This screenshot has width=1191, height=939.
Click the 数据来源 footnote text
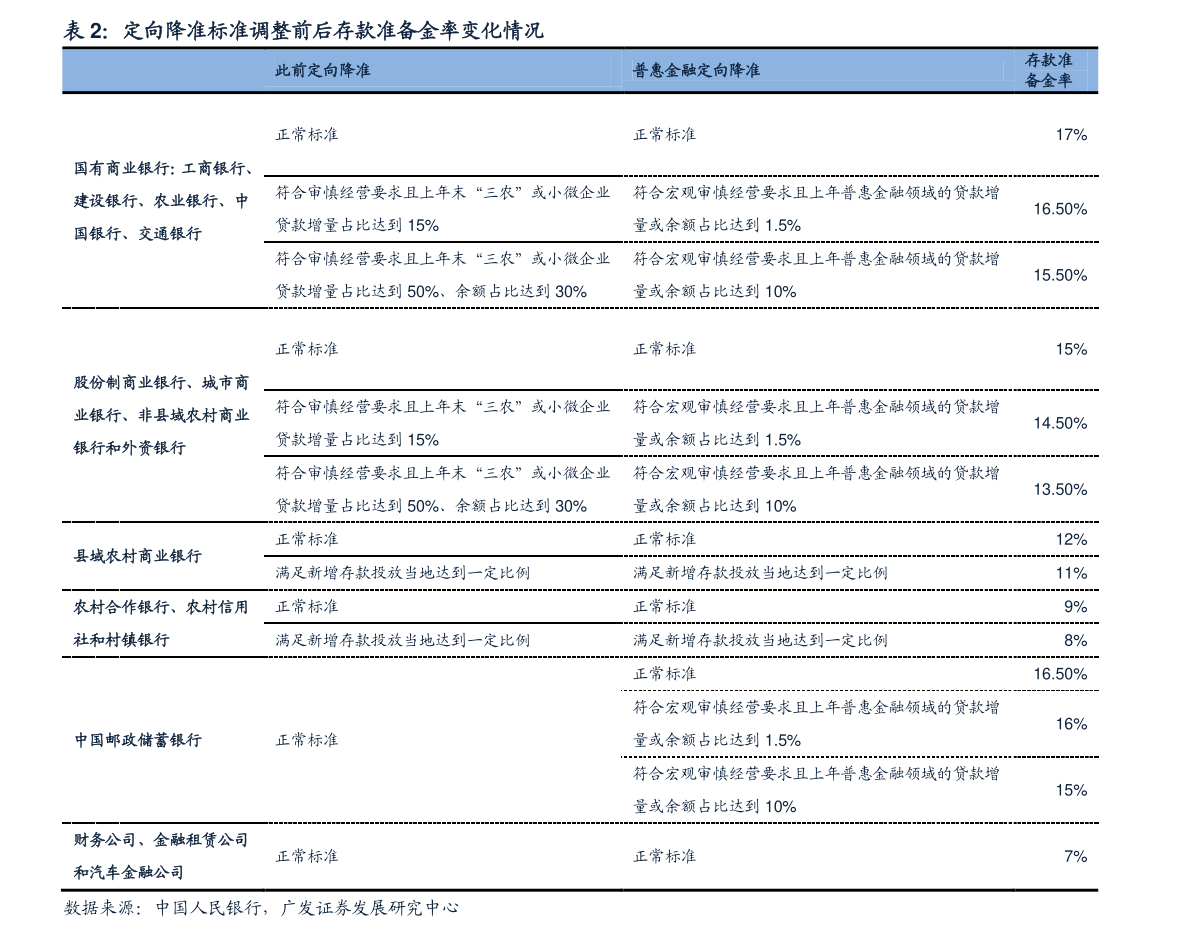[x=261, y=908]
